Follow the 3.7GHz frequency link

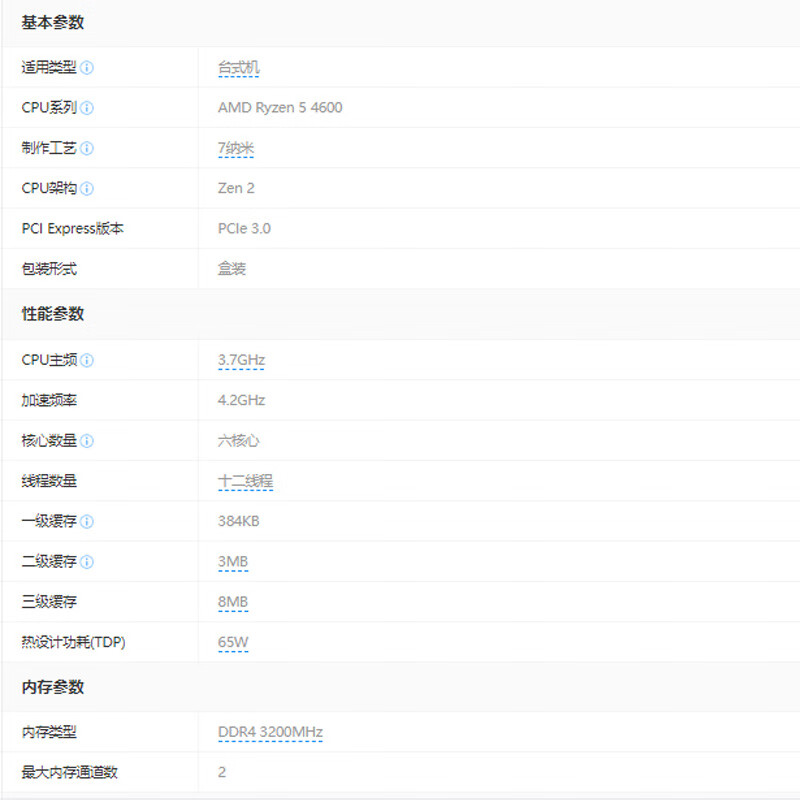pos(241,360)
